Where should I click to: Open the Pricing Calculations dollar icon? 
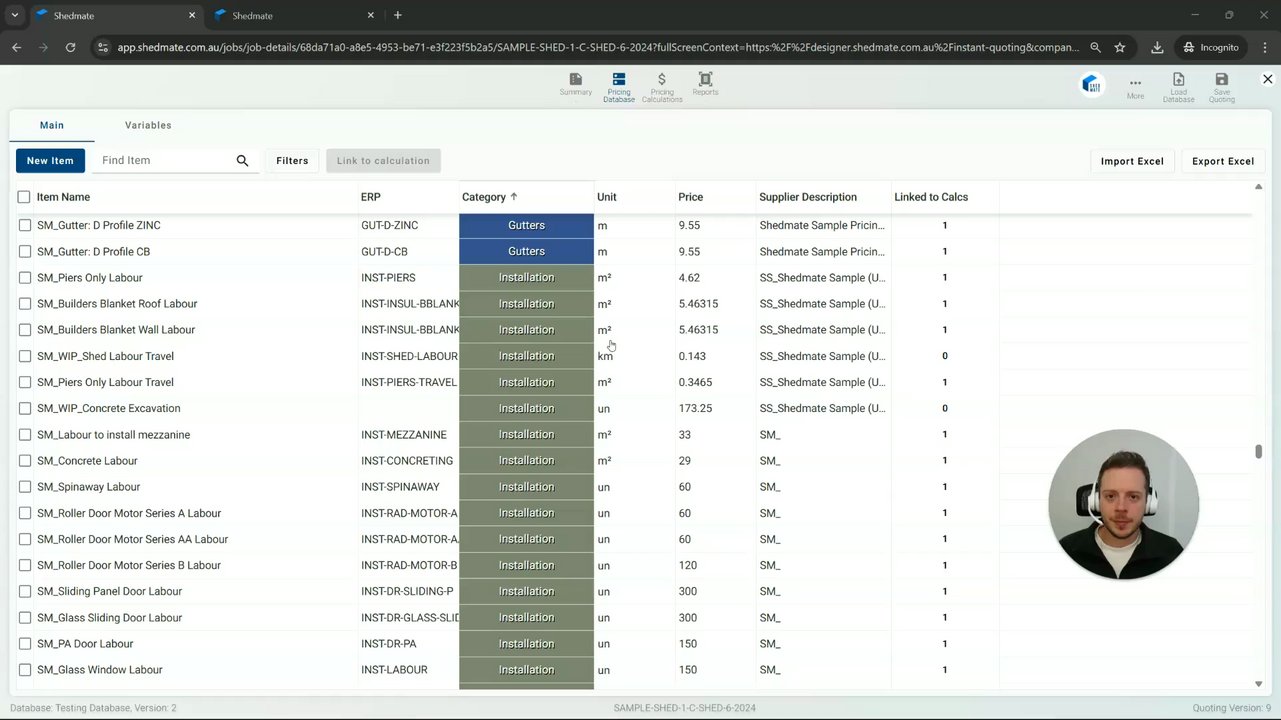click(x=662, y=86)
